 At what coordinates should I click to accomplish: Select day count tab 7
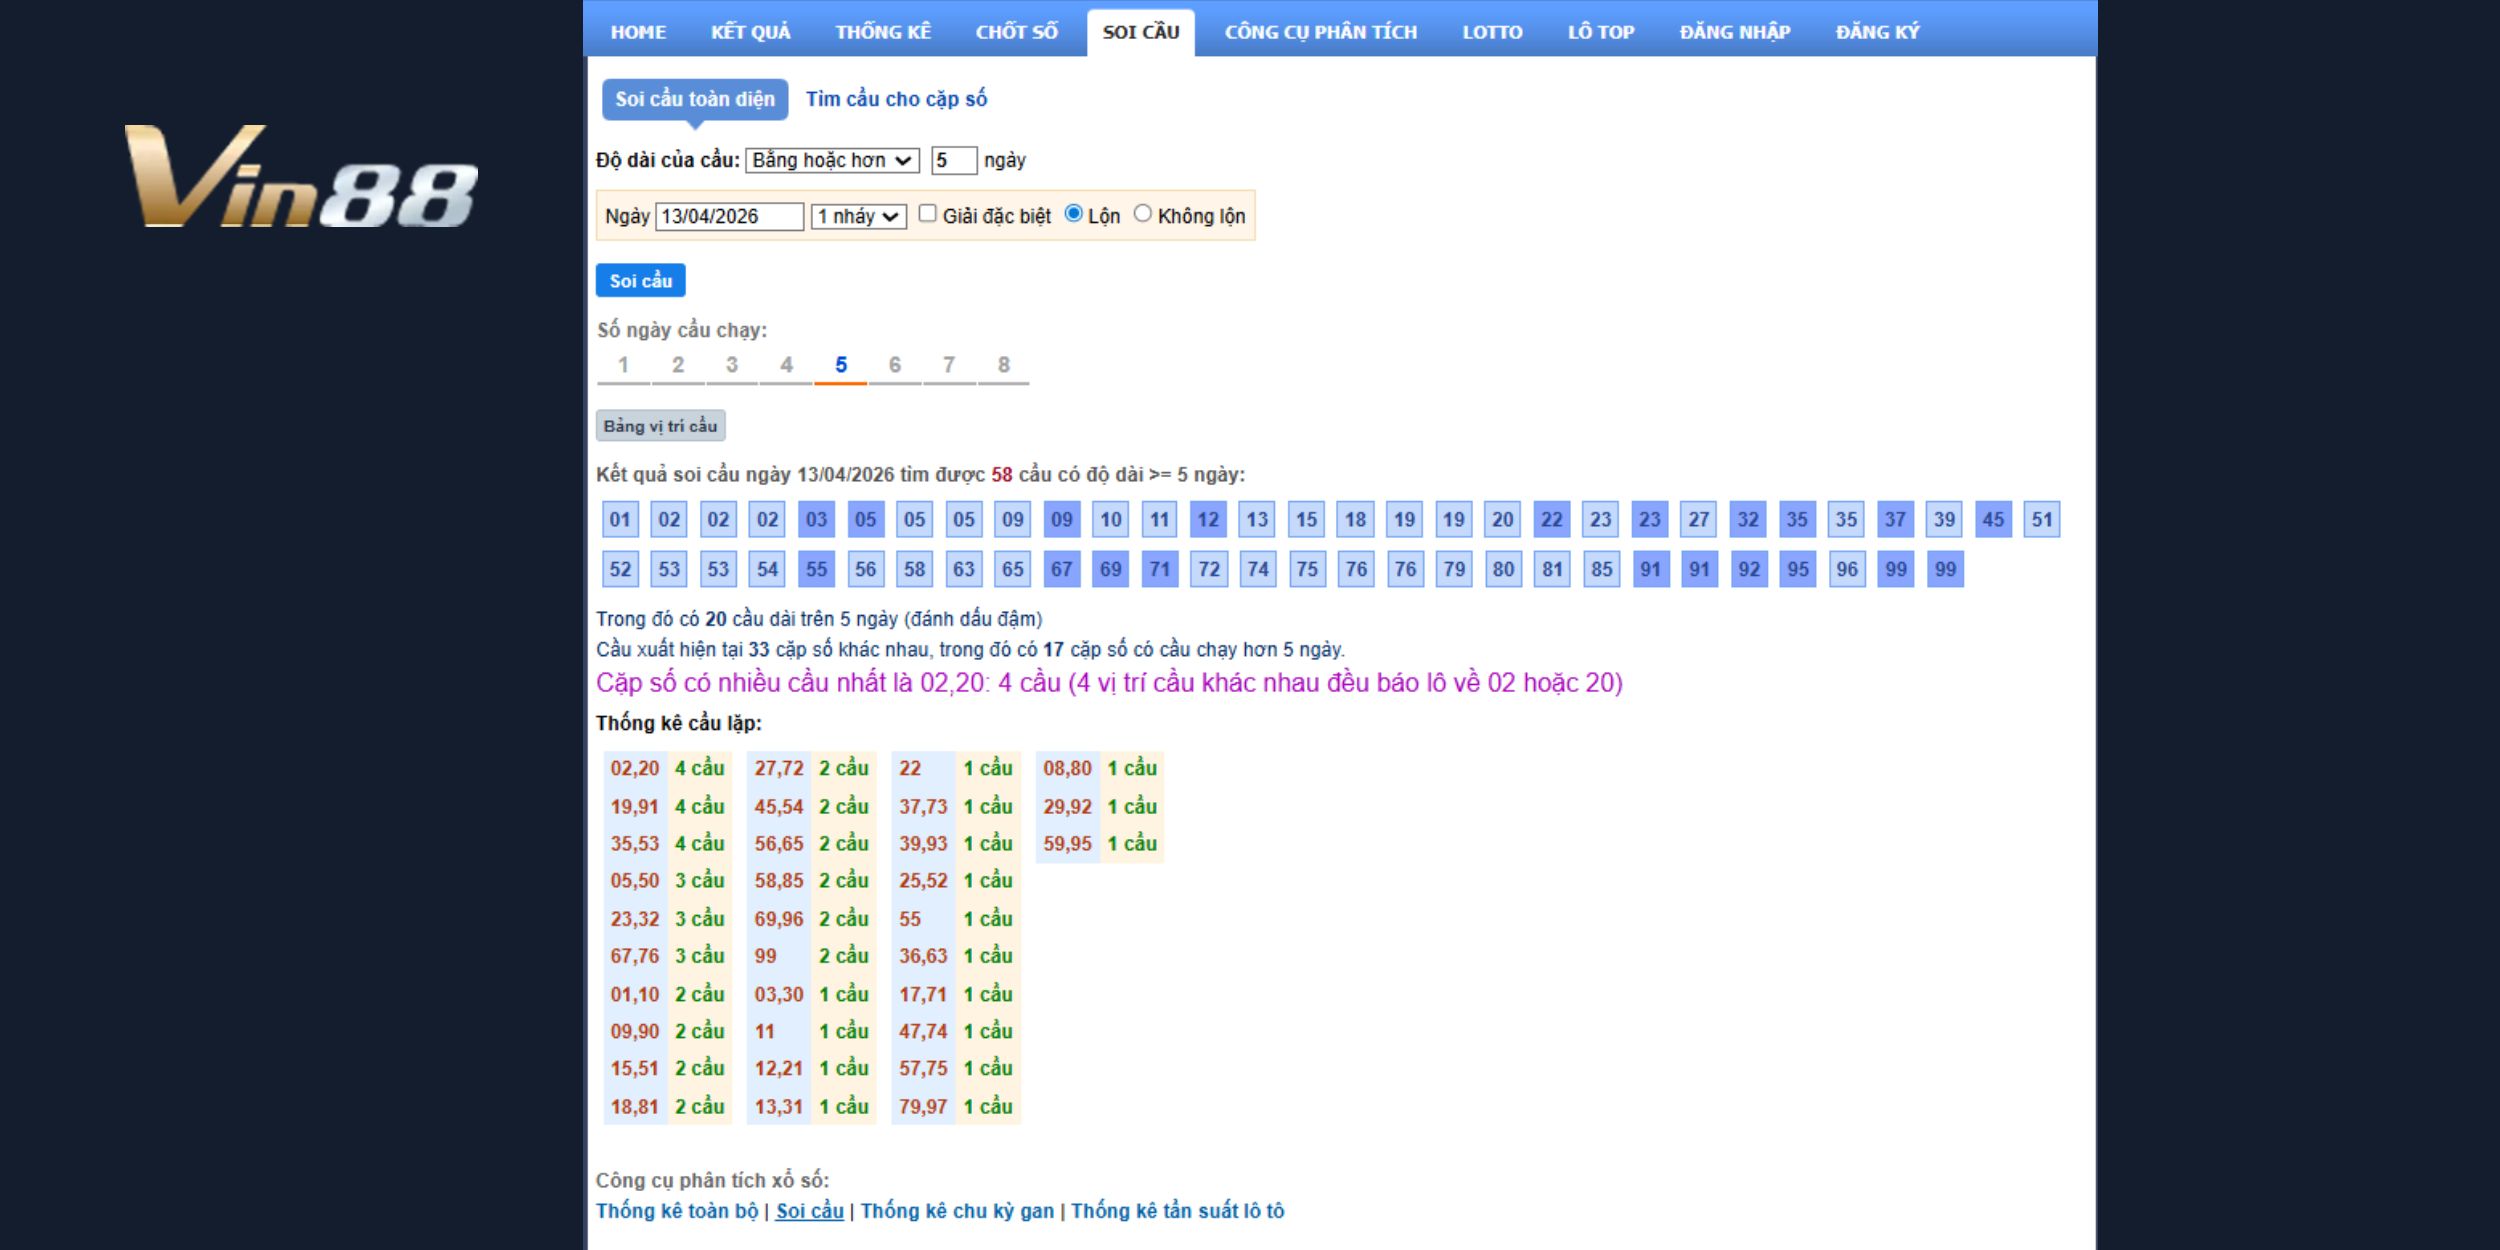pos(949,365)
